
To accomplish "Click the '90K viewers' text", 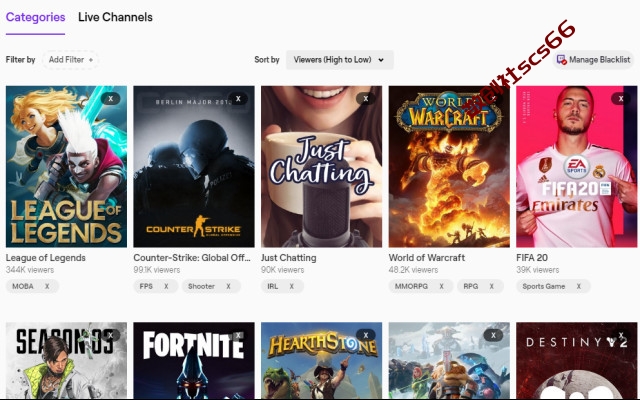I will [x=282, y=270].
